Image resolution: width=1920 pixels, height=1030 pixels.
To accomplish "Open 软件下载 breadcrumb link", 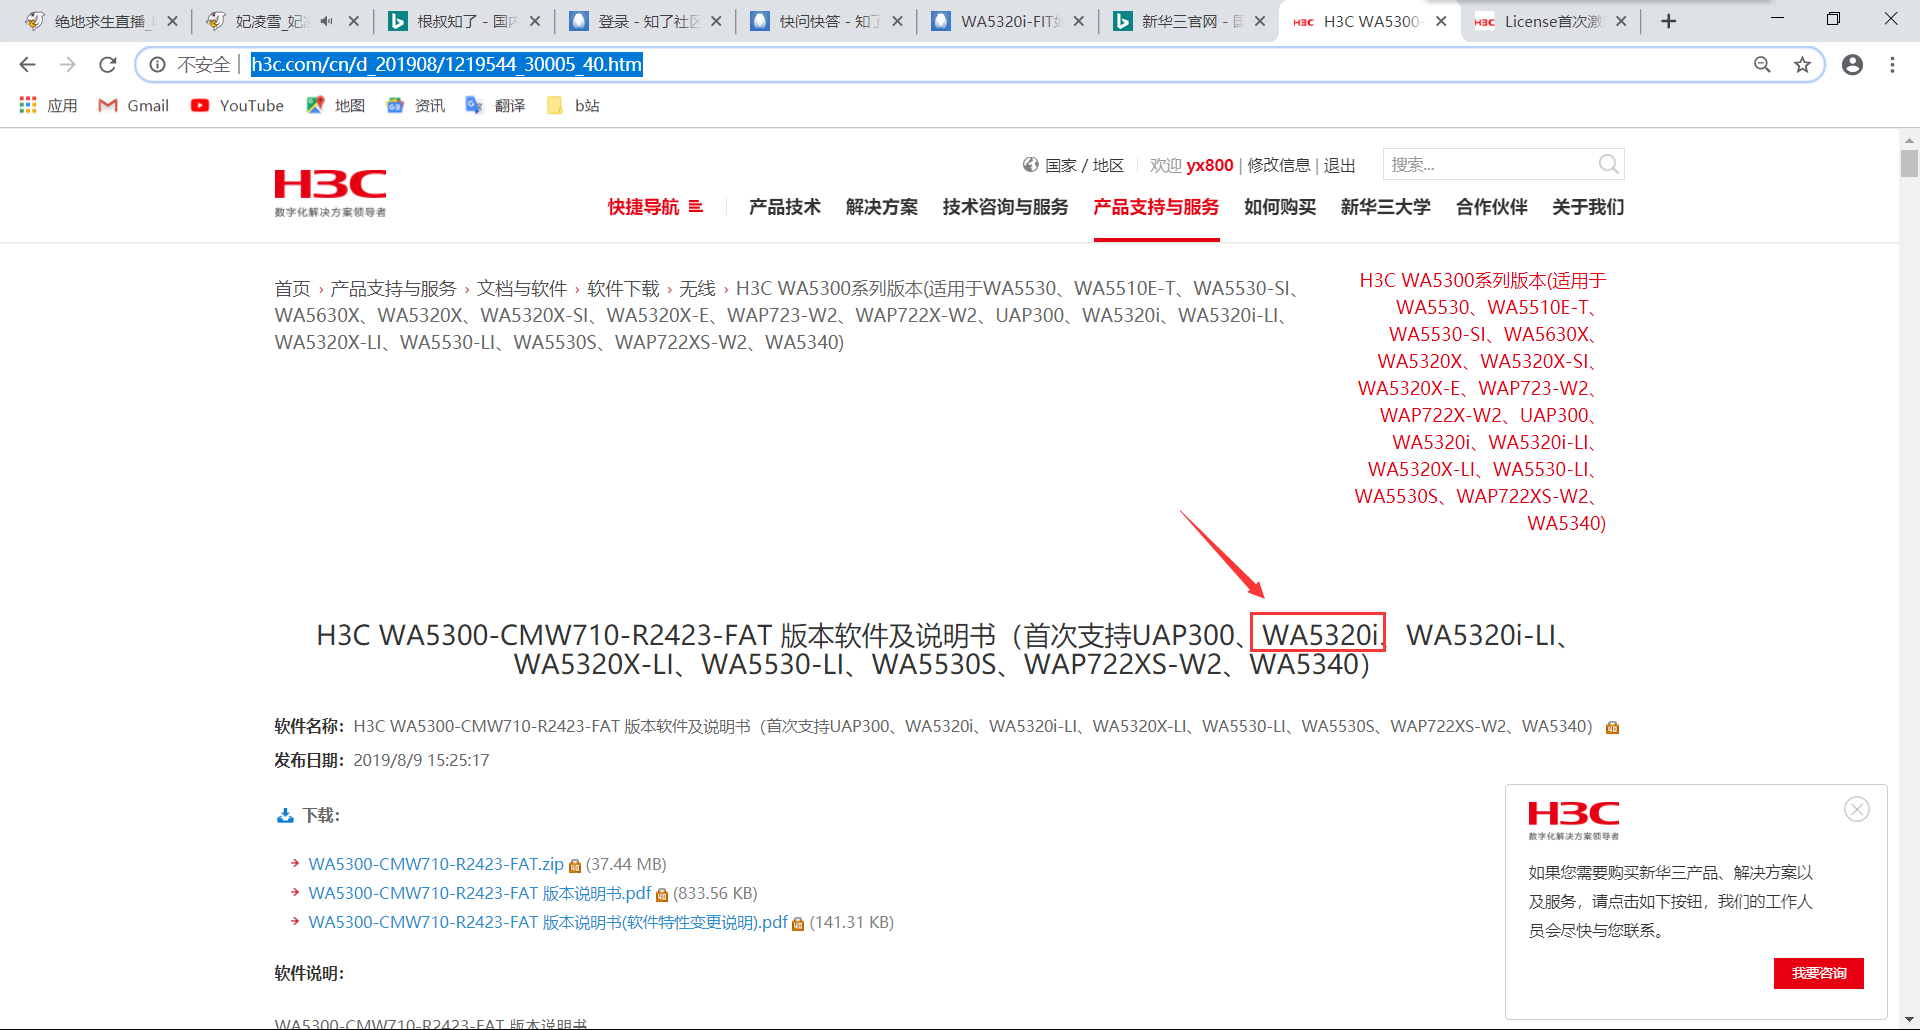I will click(623, 289).
